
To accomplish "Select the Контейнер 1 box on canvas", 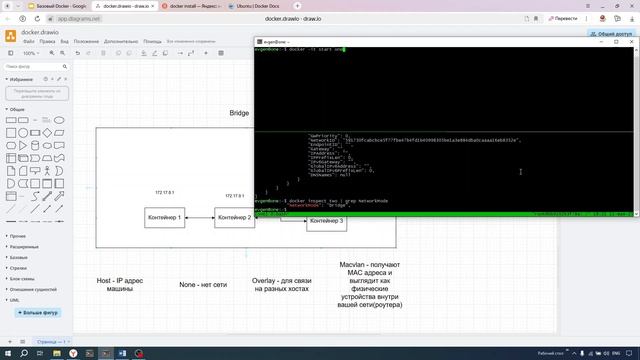I will click(x=164, y=218).
